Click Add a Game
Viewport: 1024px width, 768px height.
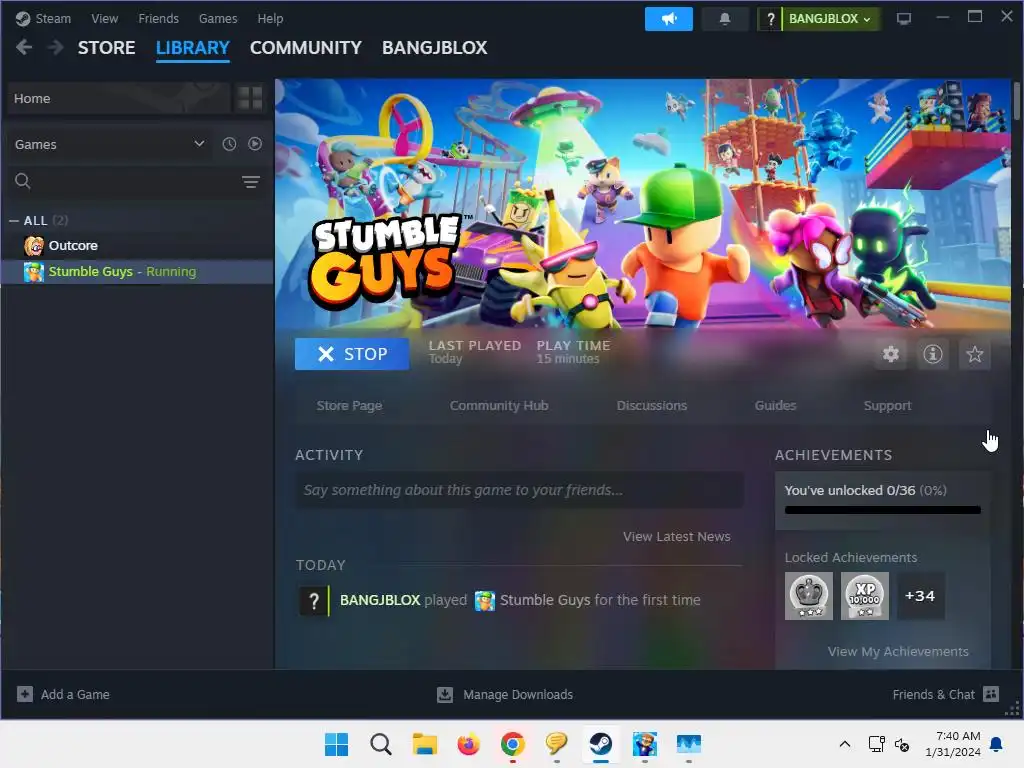(x=63, y=694)
